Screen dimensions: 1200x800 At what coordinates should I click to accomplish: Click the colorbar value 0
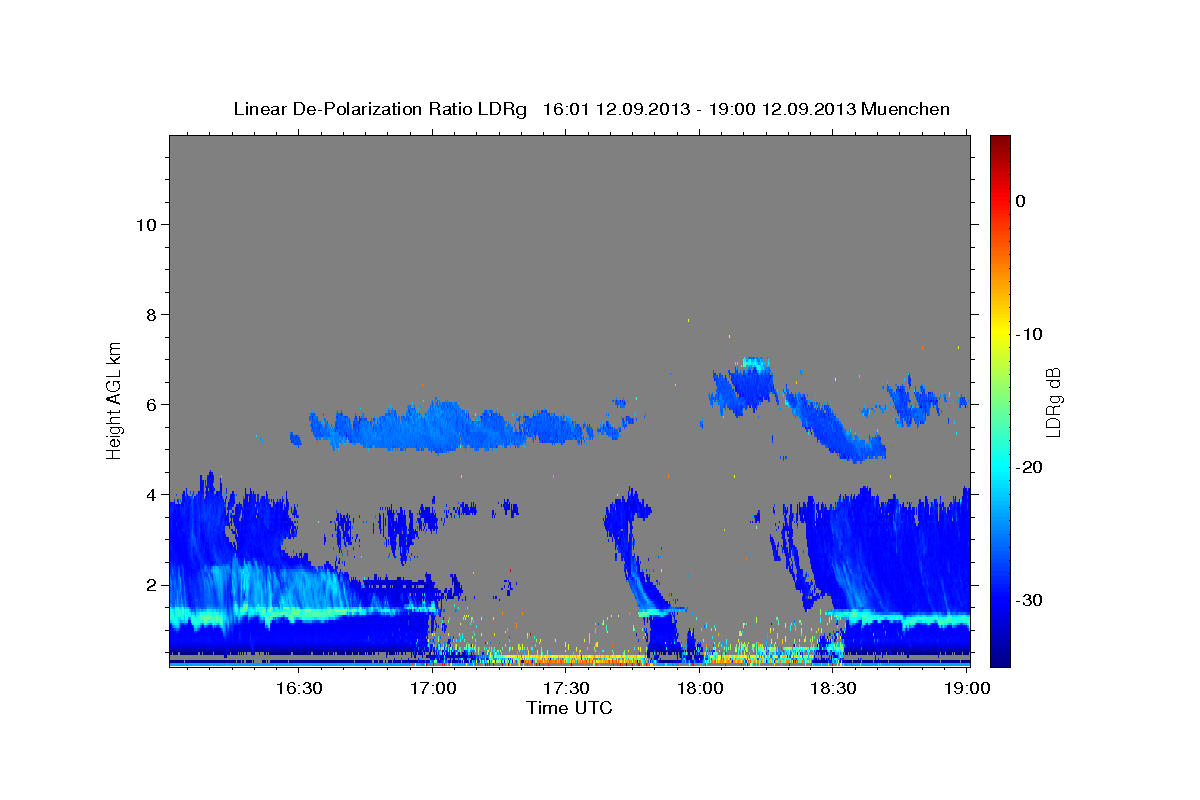click(x=1020, y=201)
